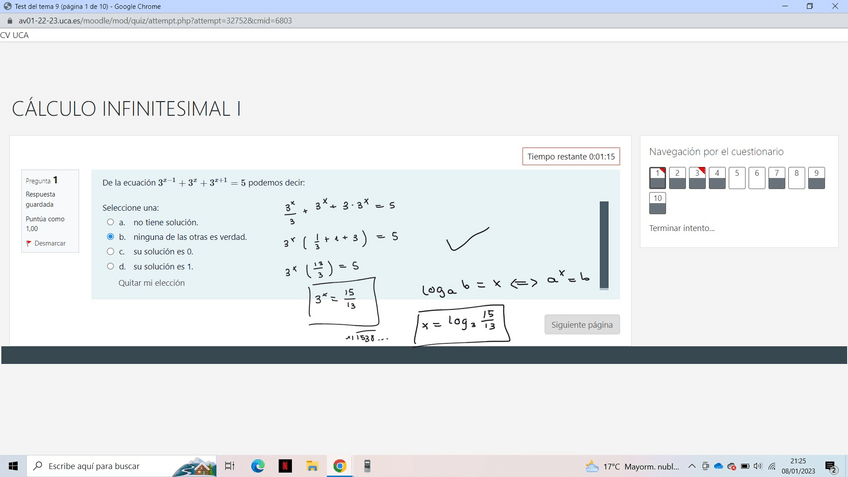
Task: Click the Respuesta guardada status text
Action: coord(40,200)
